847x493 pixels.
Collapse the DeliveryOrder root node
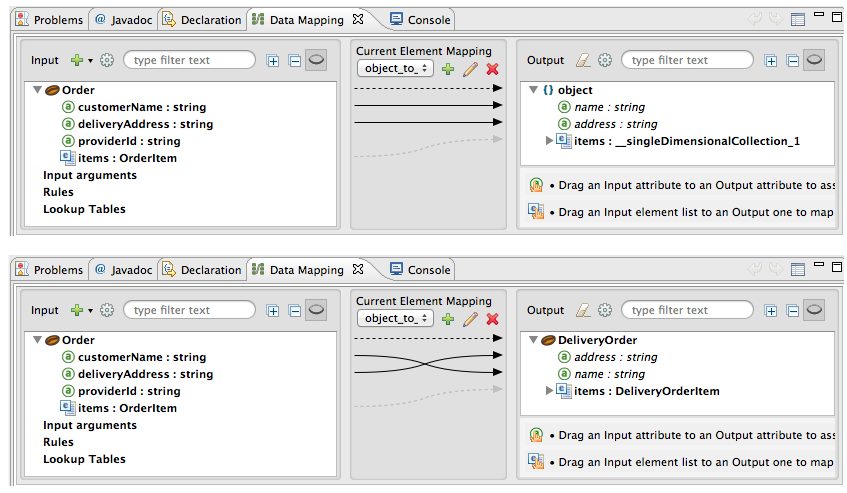(x=535, y=340)
